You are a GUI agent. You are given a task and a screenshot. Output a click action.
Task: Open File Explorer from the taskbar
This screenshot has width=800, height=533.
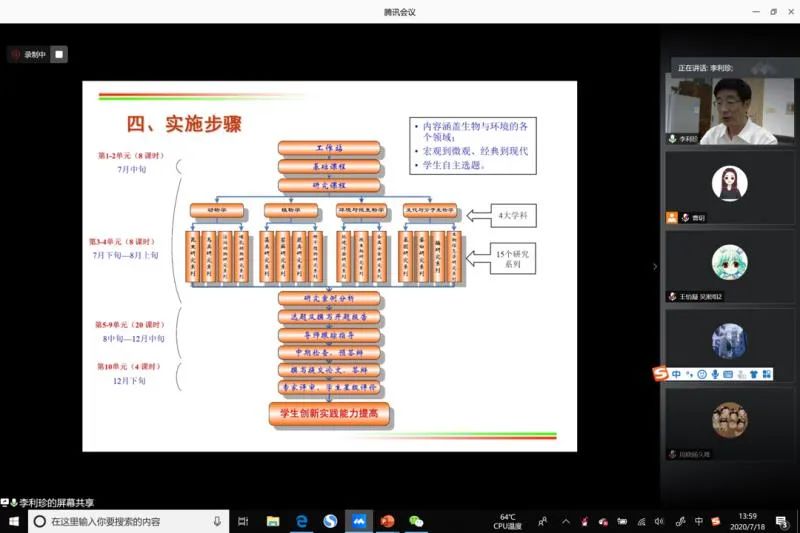(x=272, y=521)
